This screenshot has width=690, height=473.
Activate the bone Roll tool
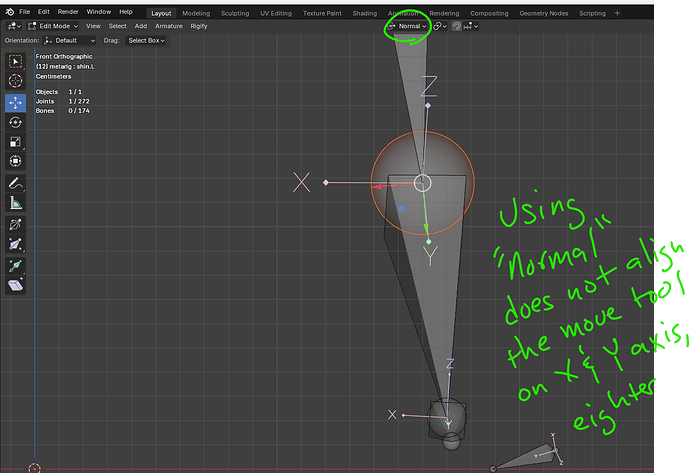pos(15,224)
